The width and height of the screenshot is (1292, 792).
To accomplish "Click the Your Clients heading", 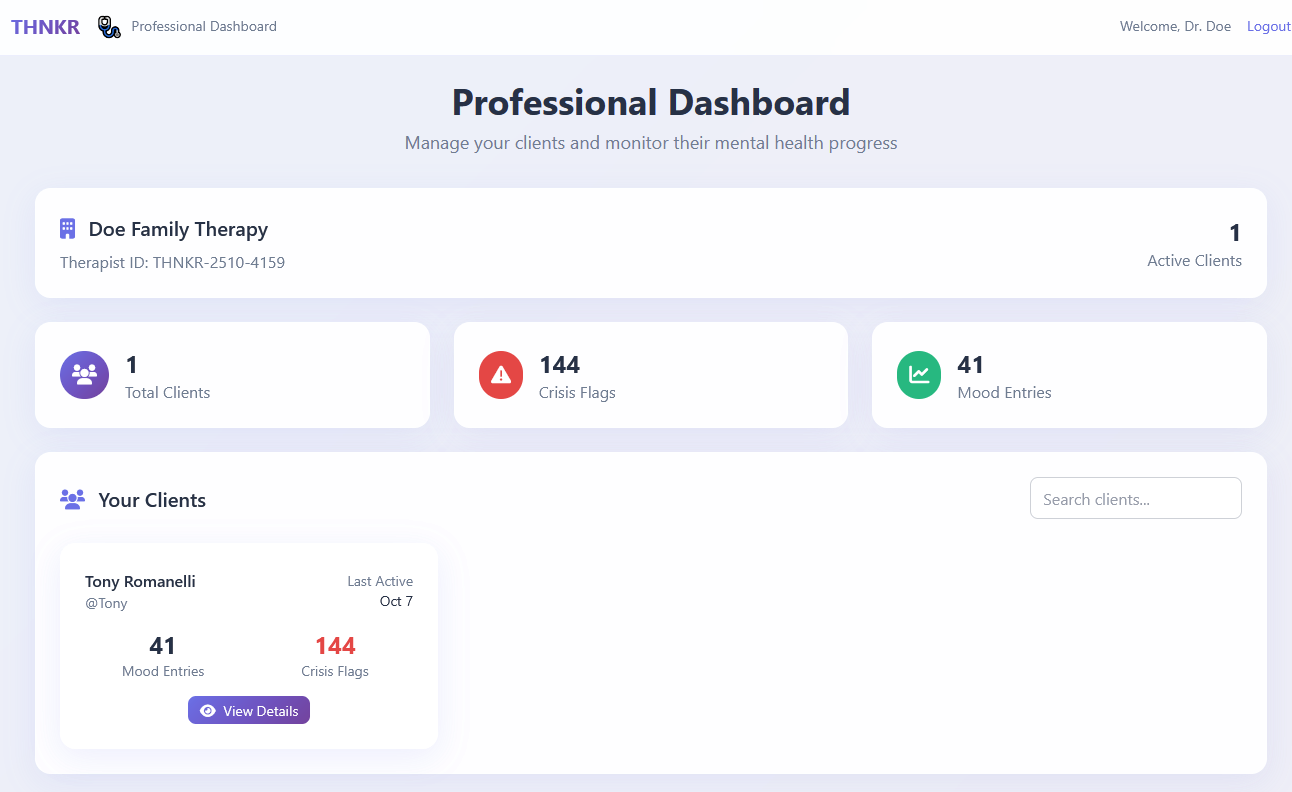I will (152, 500).
